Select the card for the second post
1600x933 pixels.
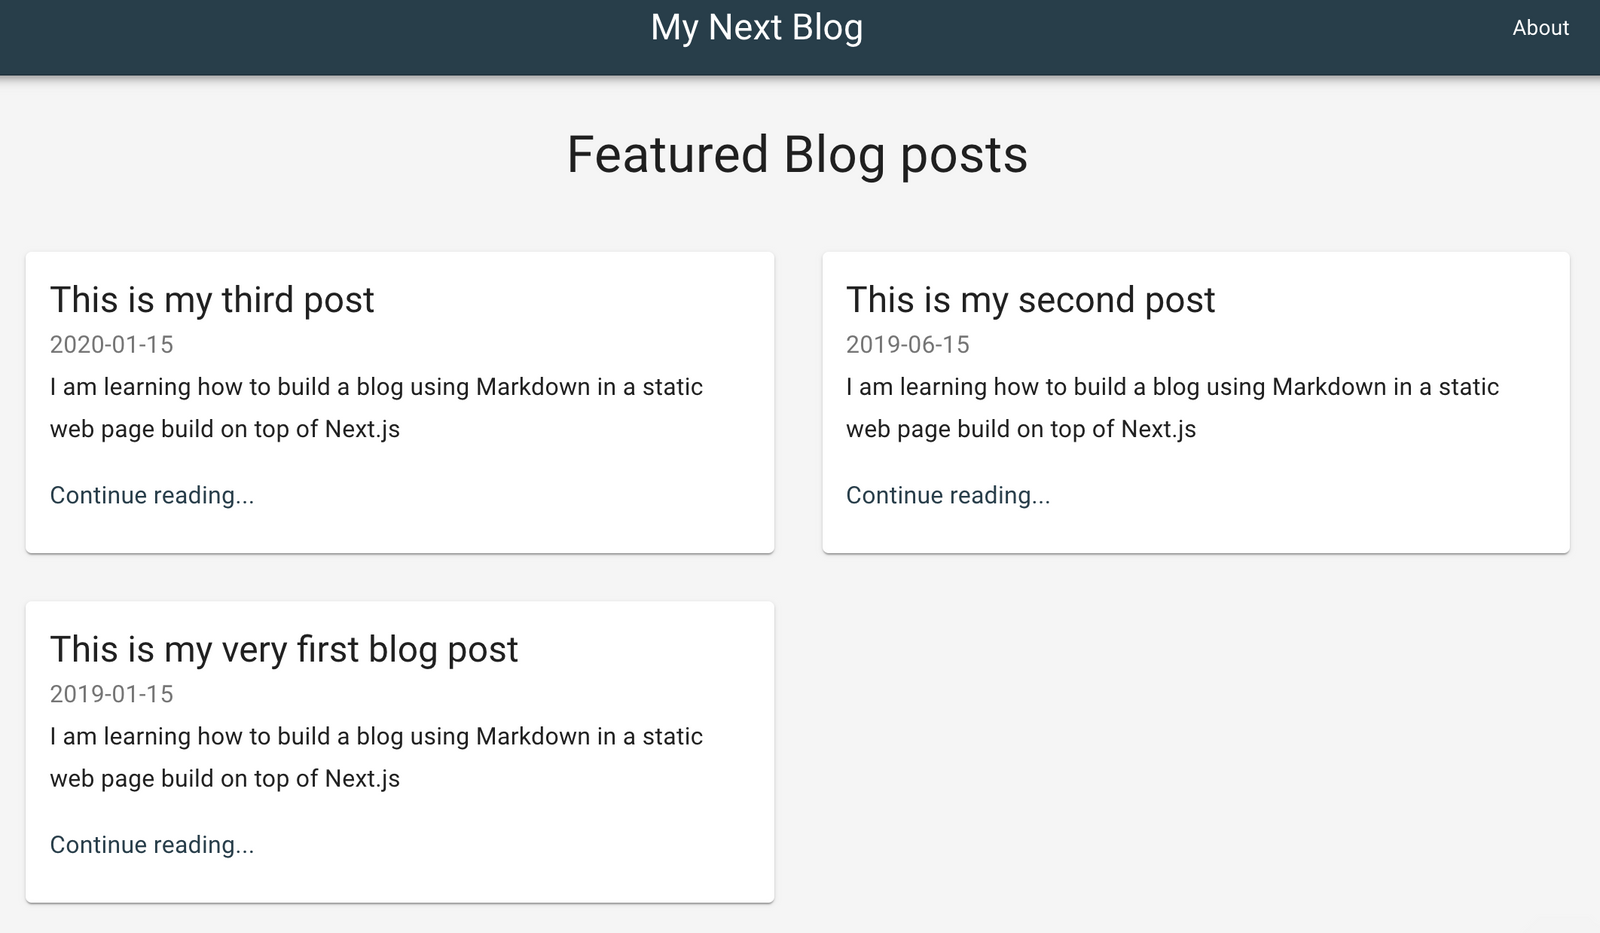(x=1196, y=402)
